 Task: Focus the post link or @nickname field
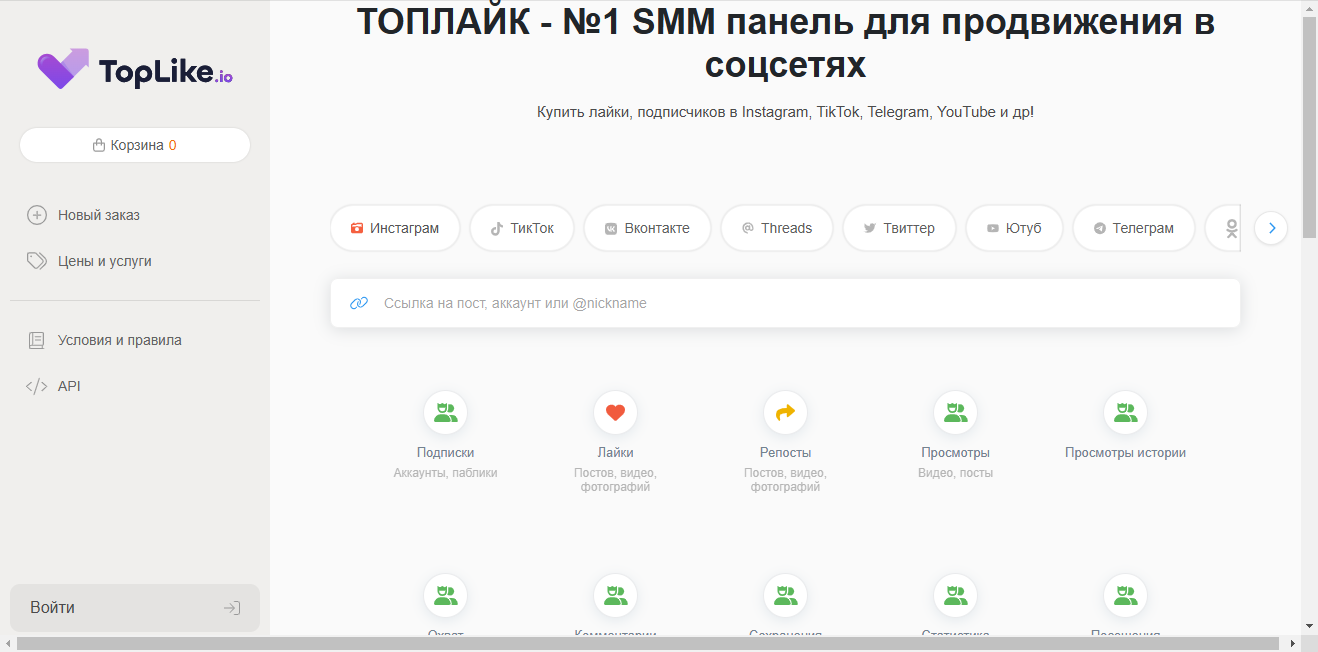785,303
